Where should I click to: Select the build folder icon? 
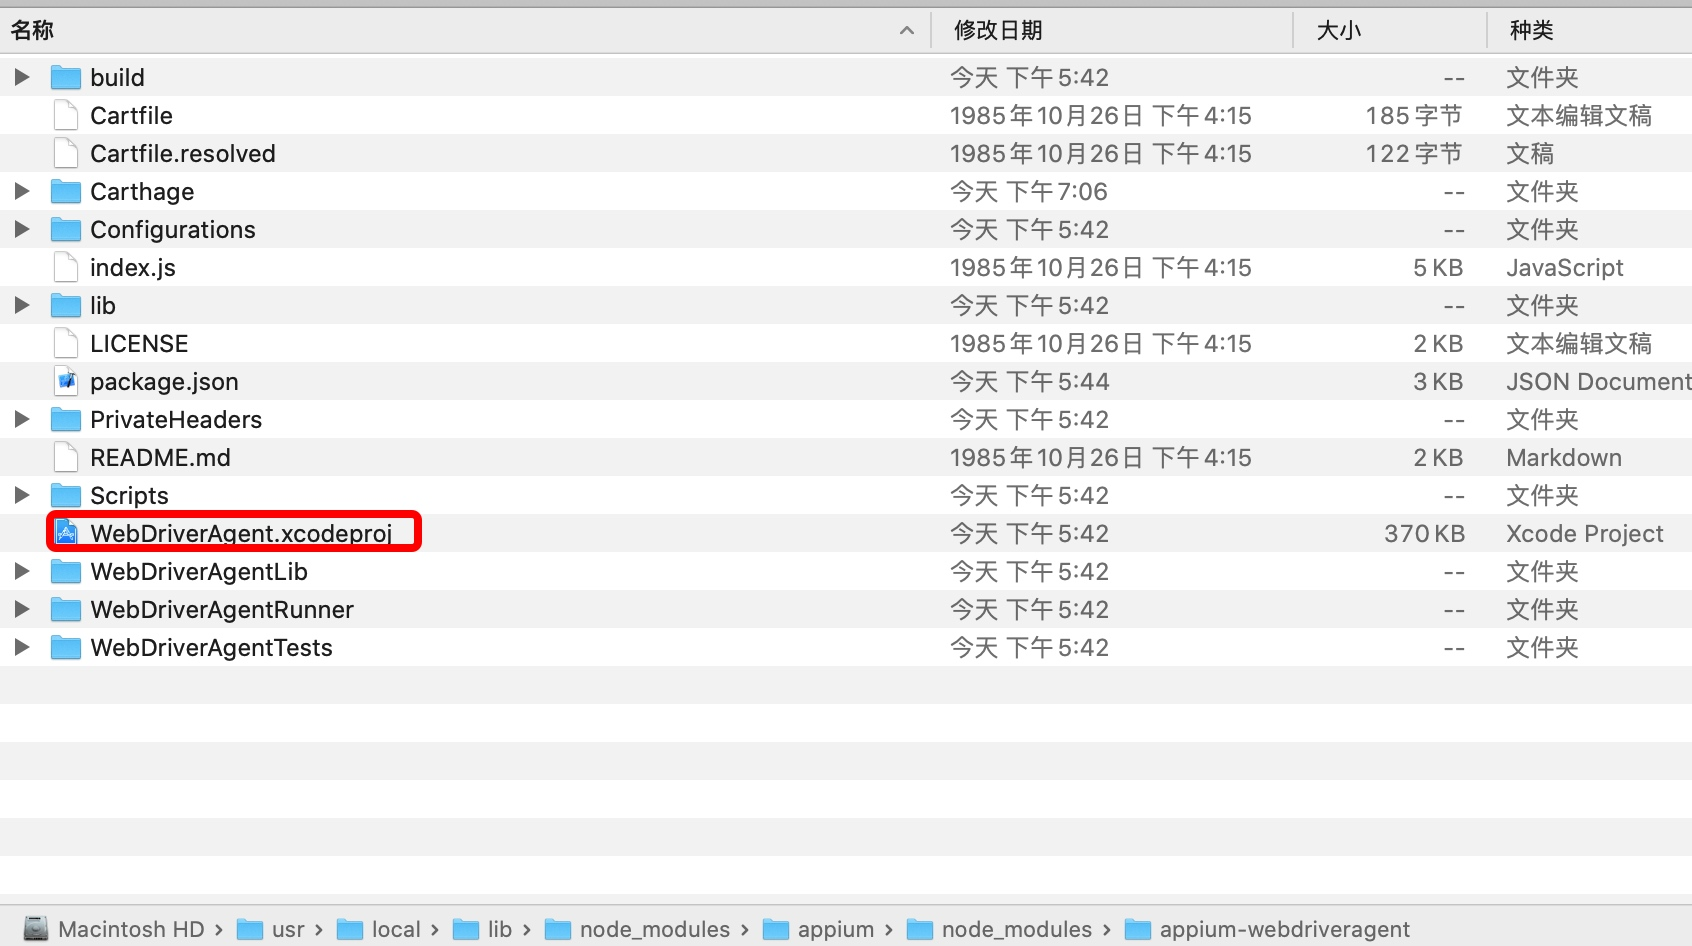[66, 77]
